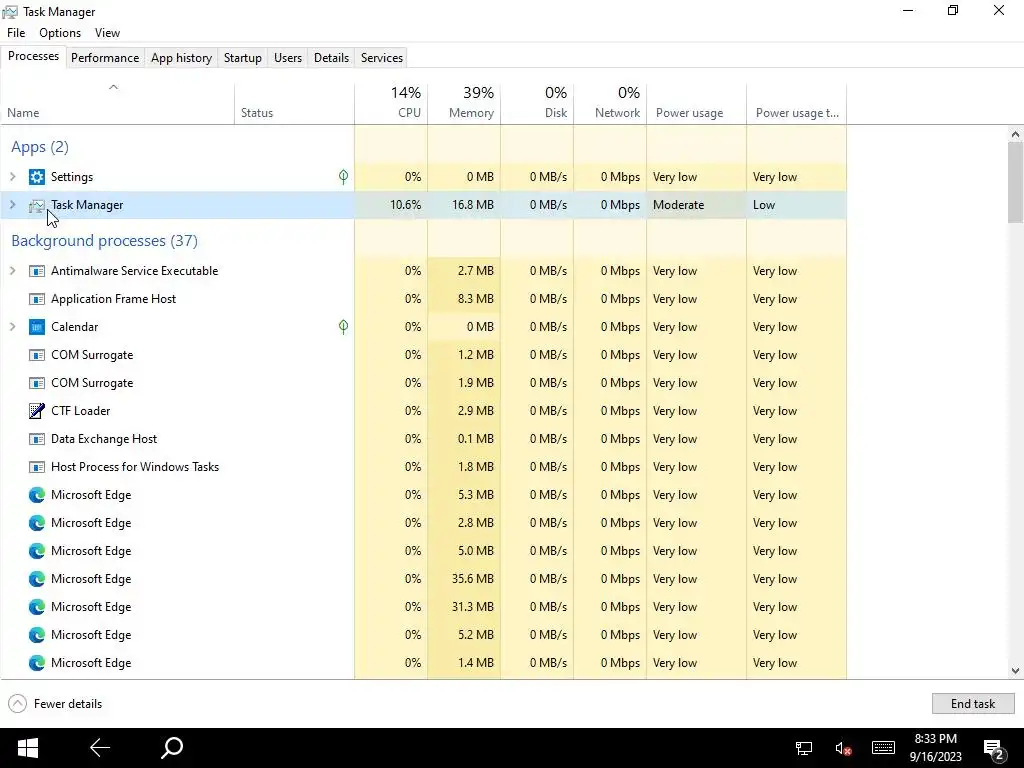Sort by Power usage trend column header
1024x768 pixels.
(797, 104)
